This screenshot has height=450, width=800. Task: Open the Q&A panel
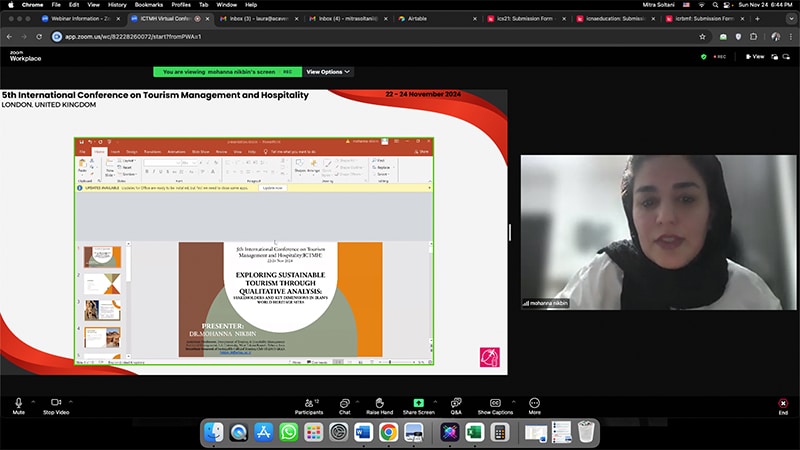click(x=456, y=402)
